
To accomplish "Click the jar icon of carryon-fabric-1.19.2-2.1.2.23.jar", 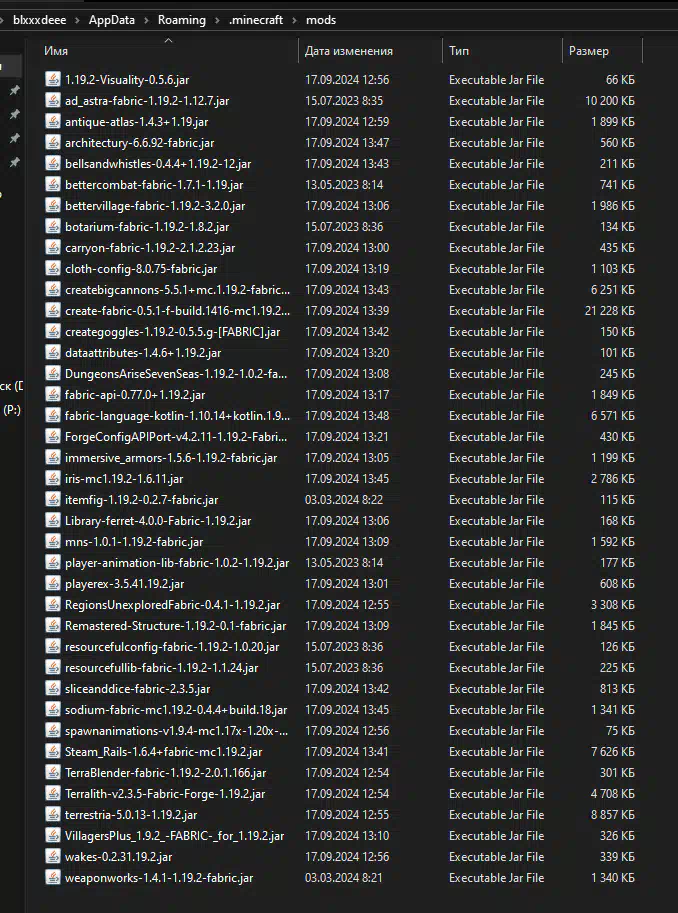I will tap(53, 247).
